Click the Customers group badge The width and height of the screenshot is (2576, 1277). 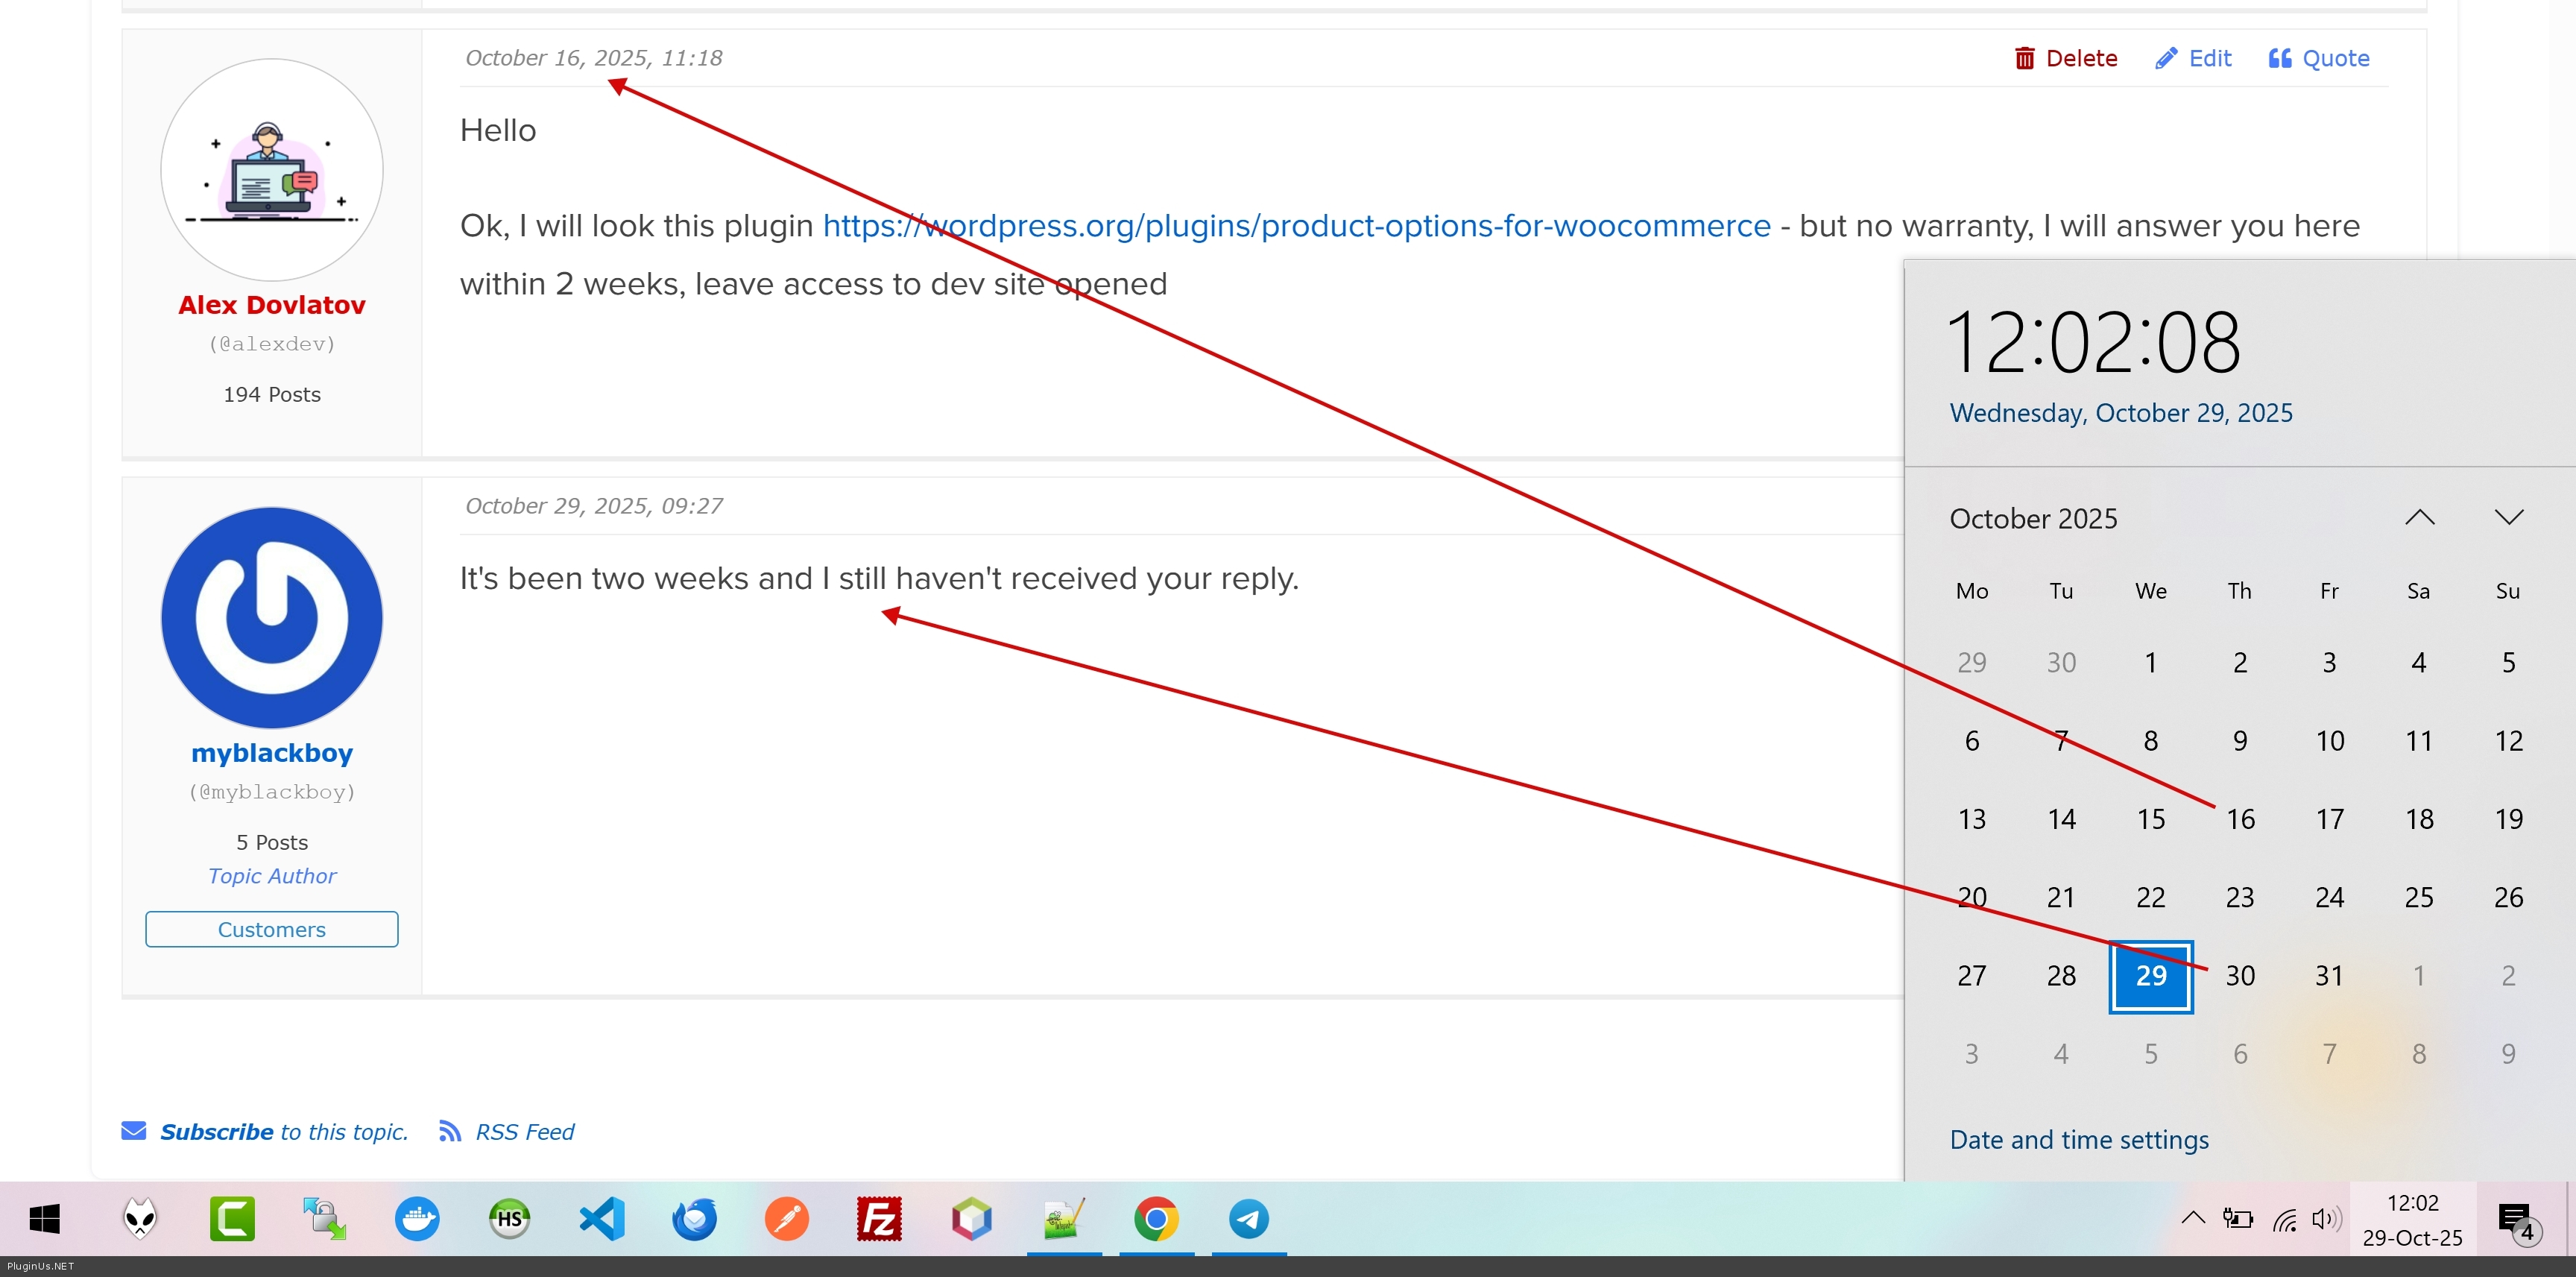click(x=271, y=929)
